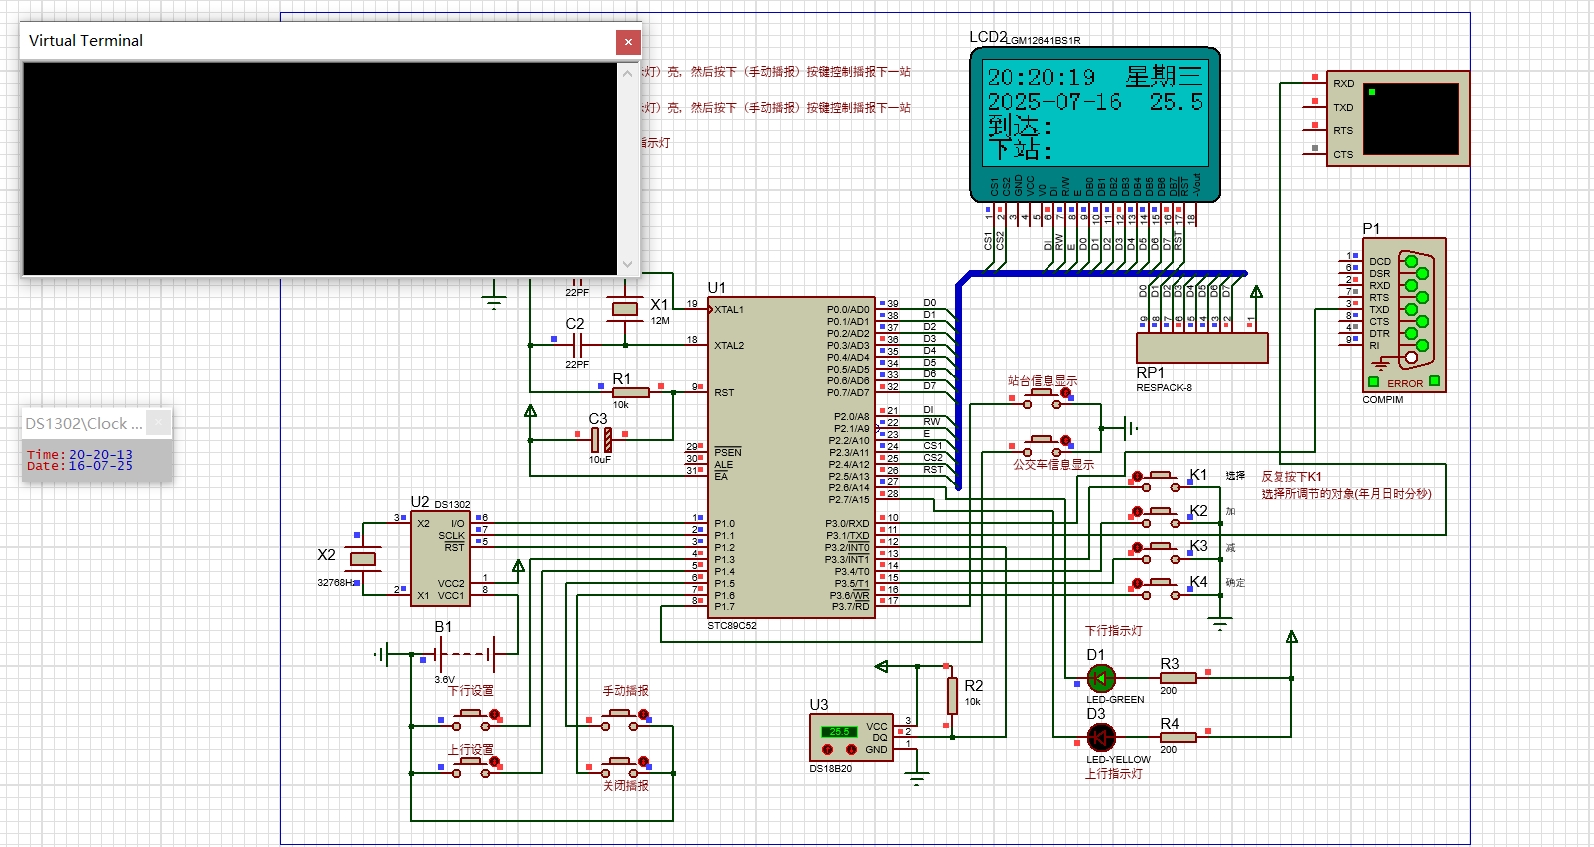Click the 反复按下K1 instruction text

(x=1291, y=477)
